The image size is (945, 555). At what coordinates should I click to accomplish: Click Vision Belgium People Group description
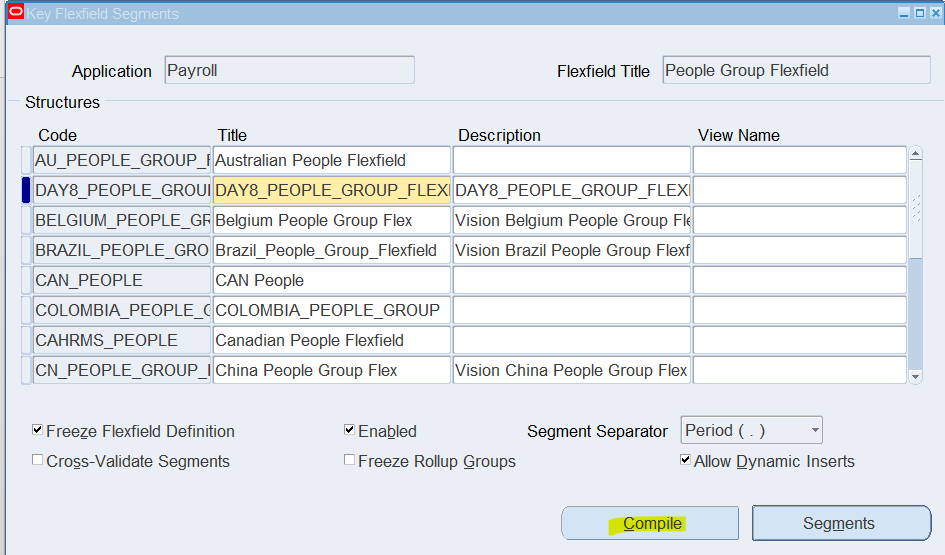[571, 221]
